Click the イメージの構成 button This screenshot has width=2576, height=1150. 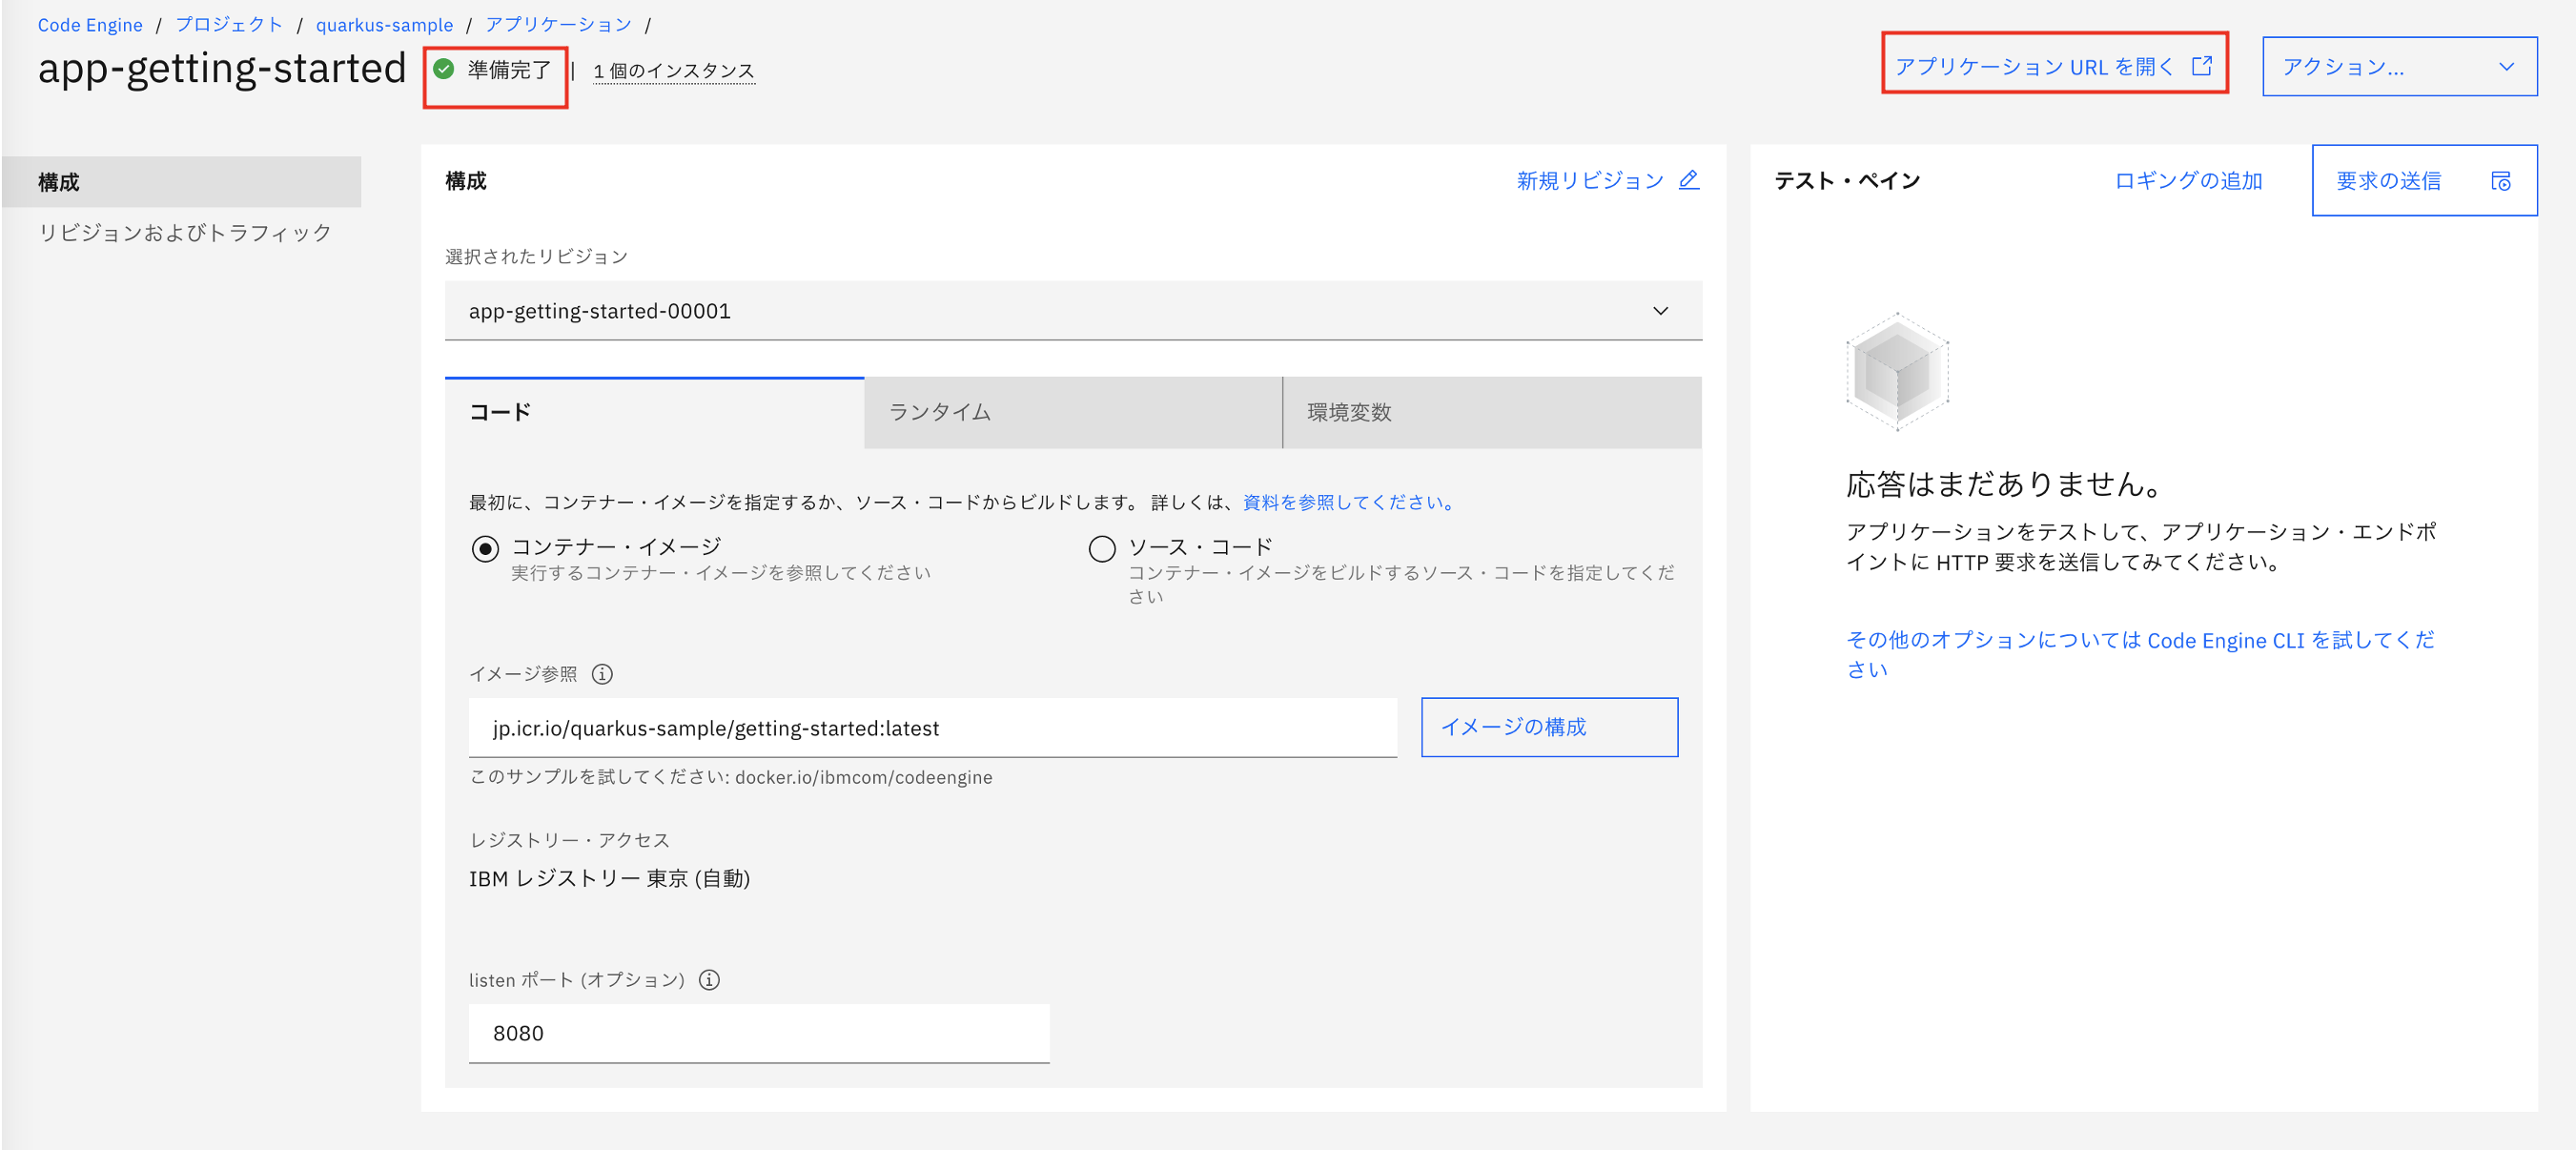point(1548,727)
